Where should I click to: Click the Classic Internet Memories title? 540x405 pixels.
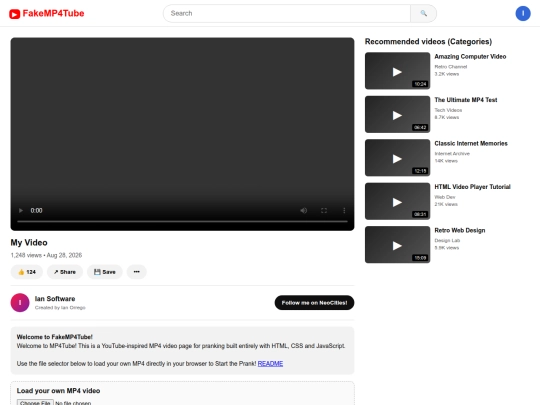pyautogui.click(x=471, y=143)
